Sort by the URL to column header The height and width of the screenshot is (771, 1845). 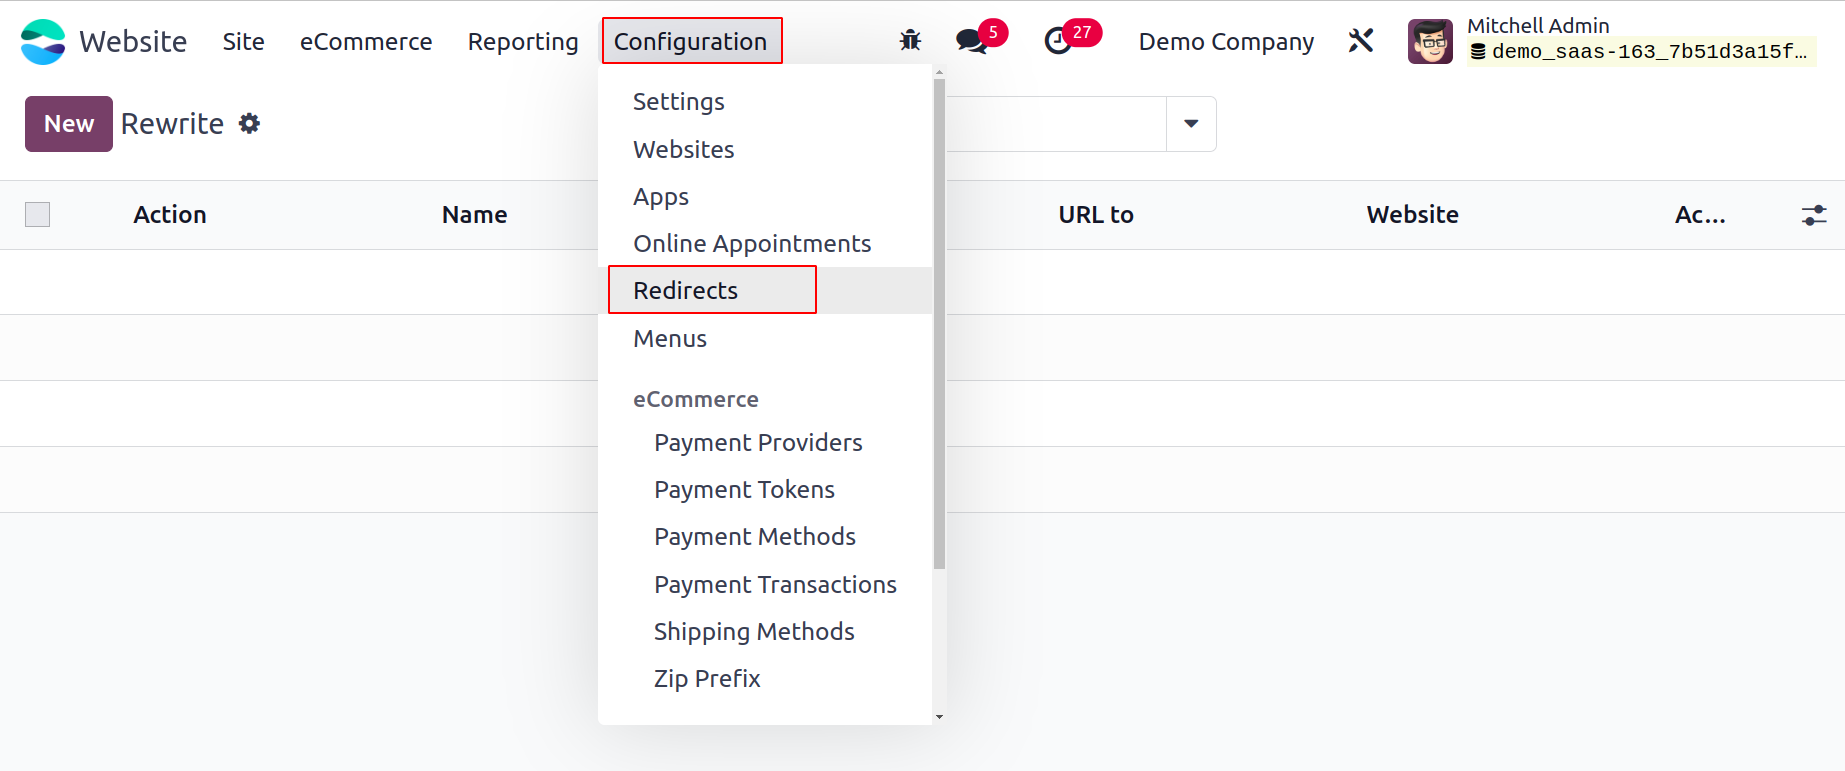point(1096,215)
